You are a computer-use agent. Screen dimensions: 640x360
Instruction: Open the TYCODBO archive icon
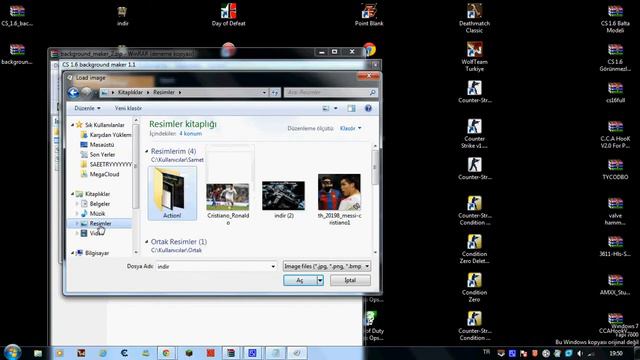(x=615, y=169)
